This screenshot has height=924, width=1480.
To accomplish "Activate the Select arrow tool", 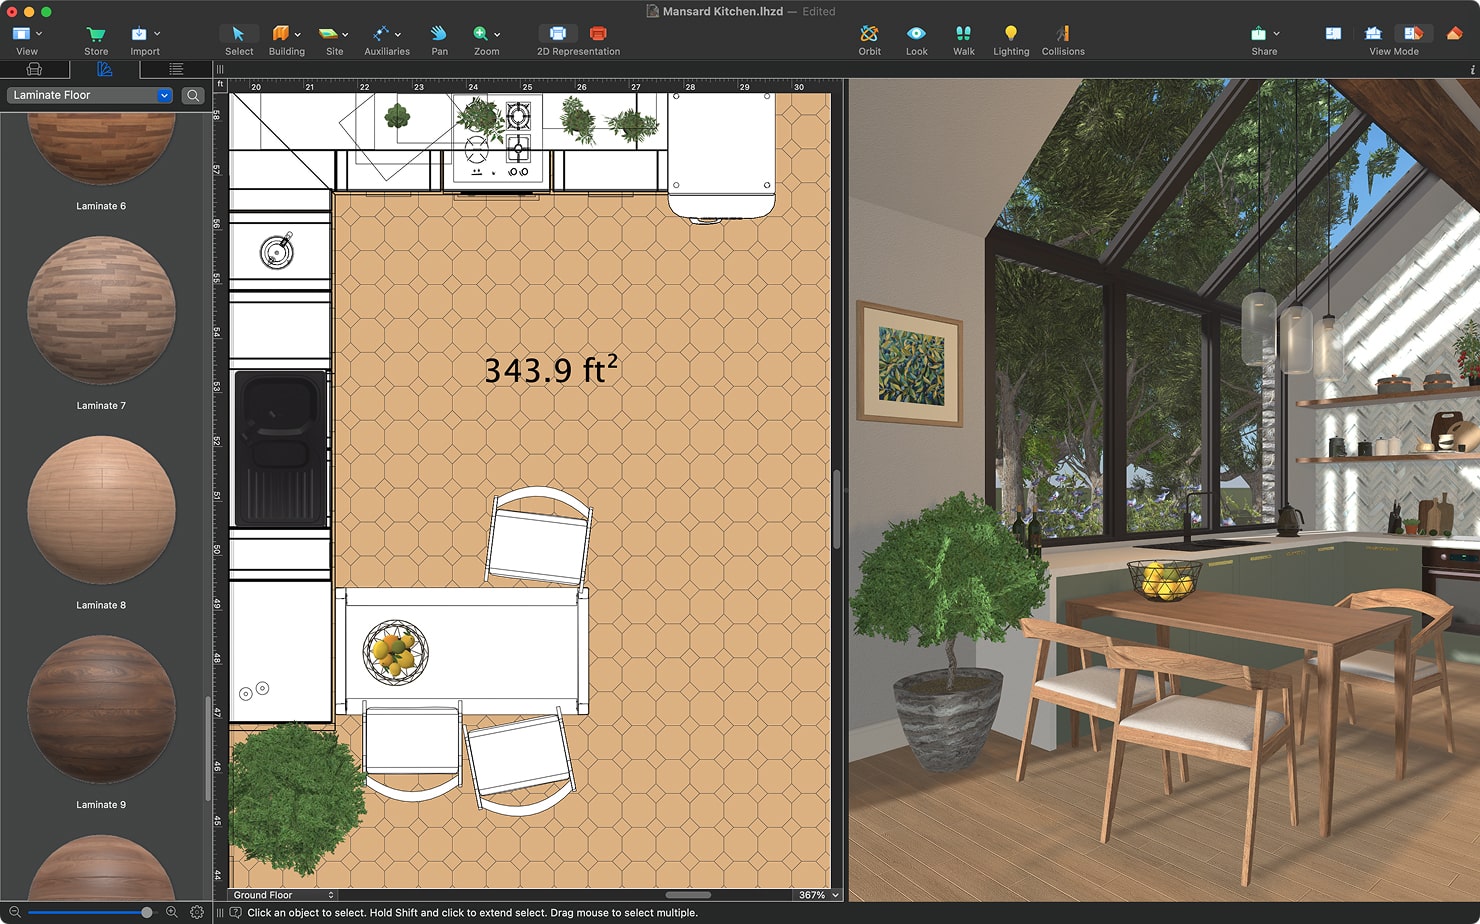I will click(238, 34).
